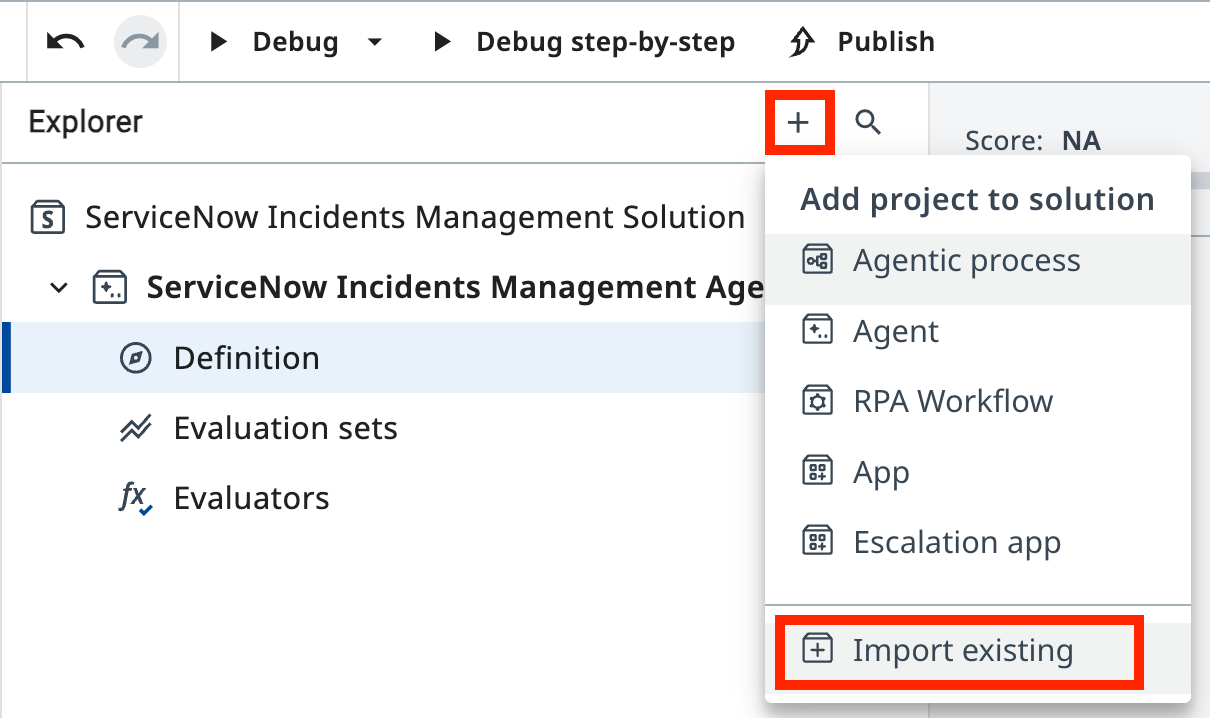Click the Import existing plus-box icon
Viewport: 1210px width, 718px height.
coord(818,651)
